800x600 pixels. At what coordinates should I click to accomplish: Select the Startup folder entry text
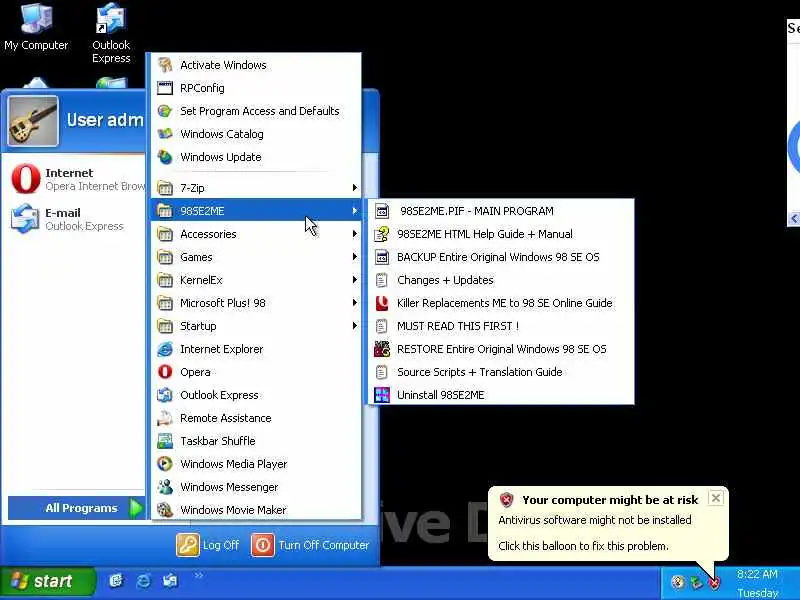click(198, 326)
